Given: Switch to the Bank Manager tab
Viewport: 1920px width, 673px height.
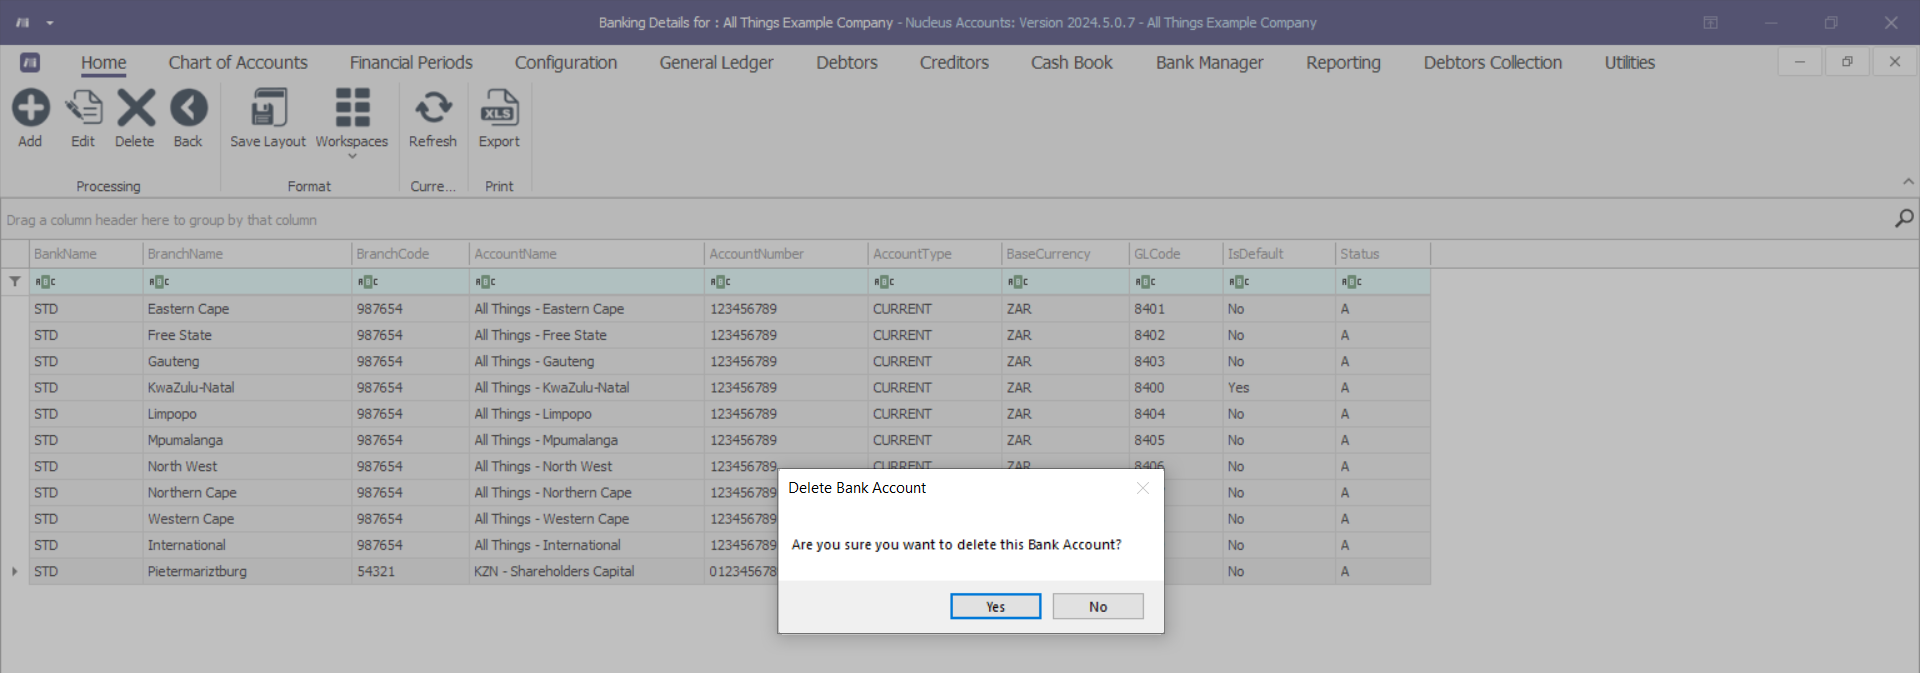Looking at the screenshot, I should pos(1209,63).
